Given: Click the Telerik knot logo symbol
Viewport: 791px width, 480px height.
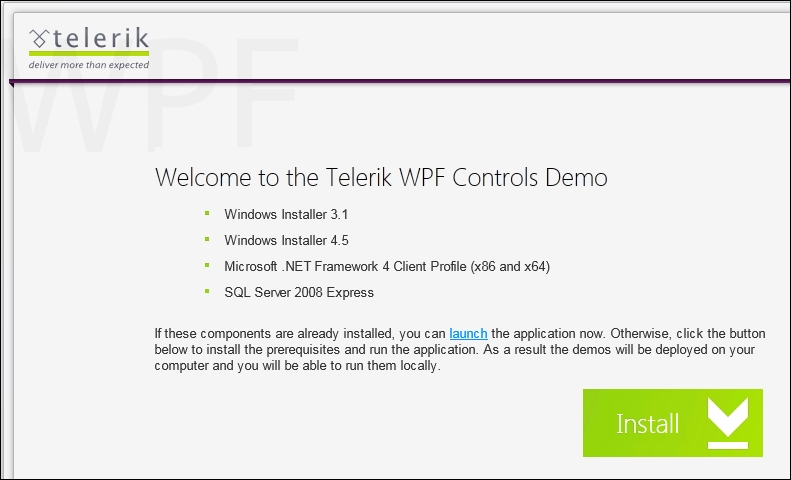Looking at the screenshot, I should [x=38, y=38].
